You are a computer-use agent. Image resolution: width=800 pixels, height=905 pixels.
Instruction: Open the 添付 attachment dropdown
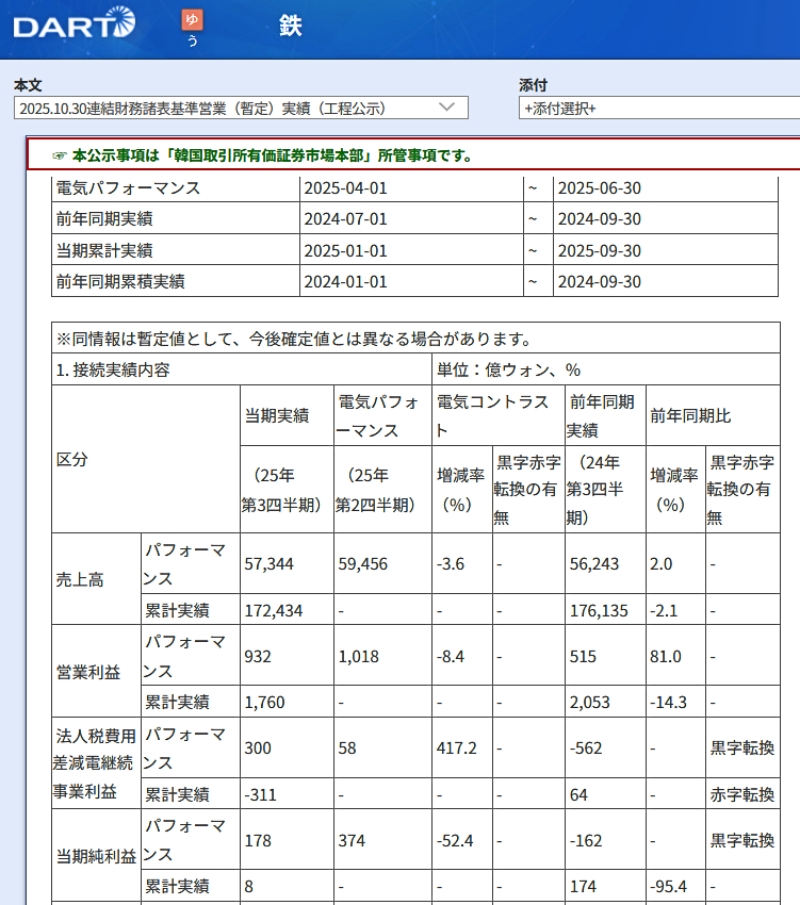click(x=658, y=108)
